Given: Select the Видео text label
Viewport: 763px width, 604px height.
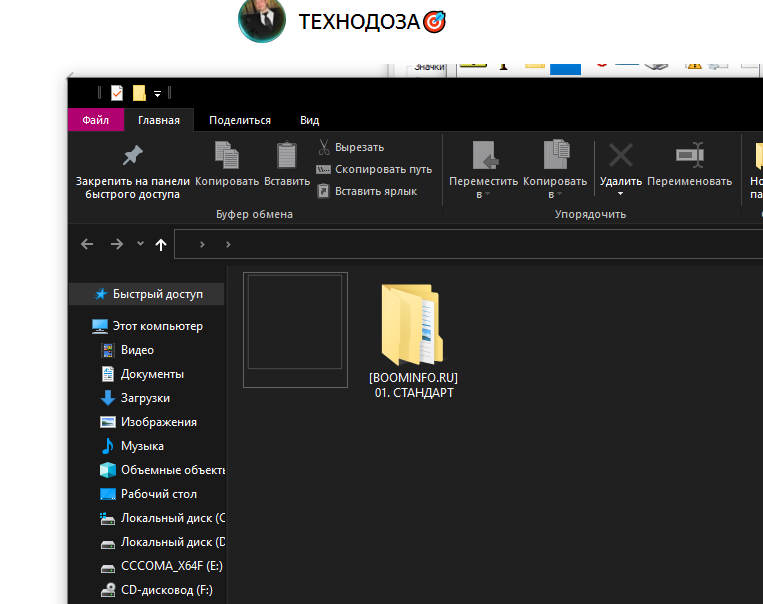Looking at the screenshot, I should point(137,350).
